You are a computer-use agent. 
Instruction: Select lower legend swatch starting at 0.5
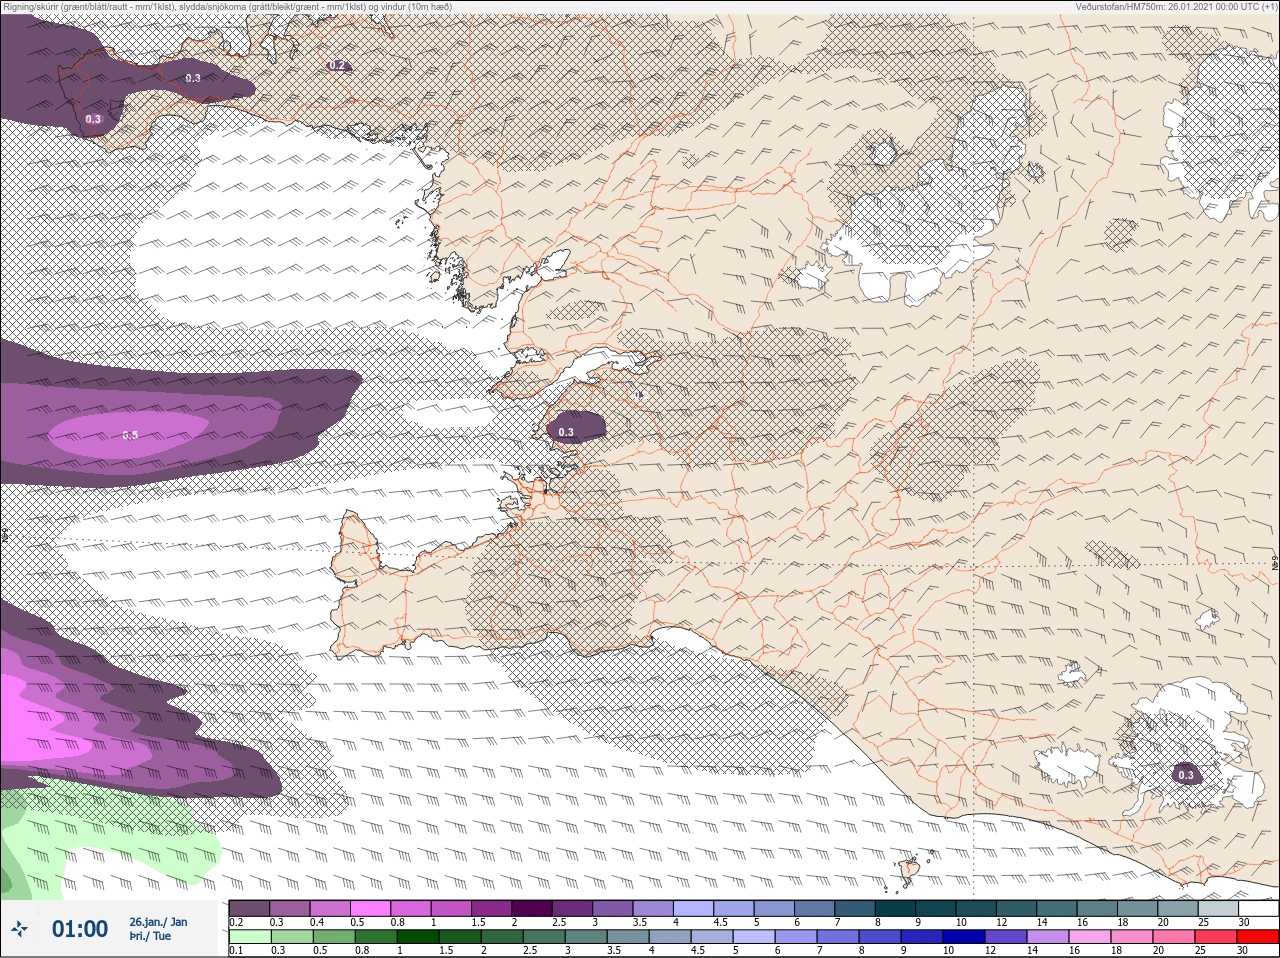point(333,937)
